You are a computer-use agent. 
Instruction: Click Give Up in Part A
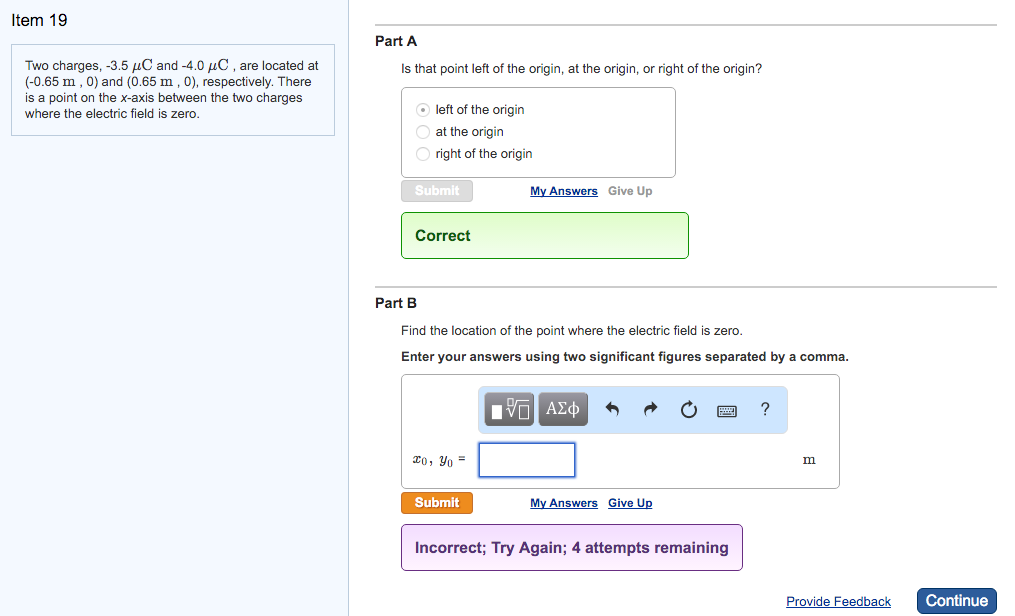[630, 191]
